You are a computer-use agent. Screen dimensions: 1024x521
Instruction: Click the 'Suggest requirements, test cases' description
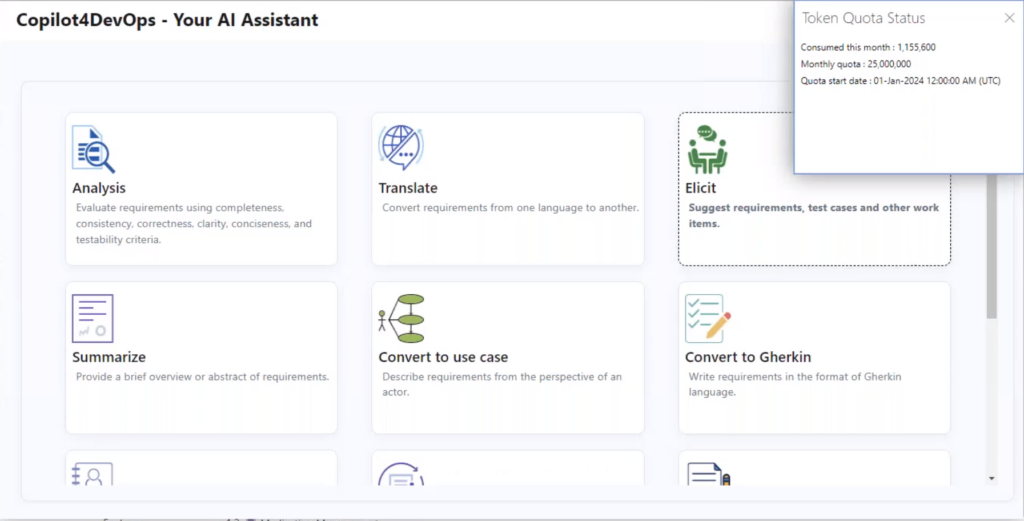814,215
